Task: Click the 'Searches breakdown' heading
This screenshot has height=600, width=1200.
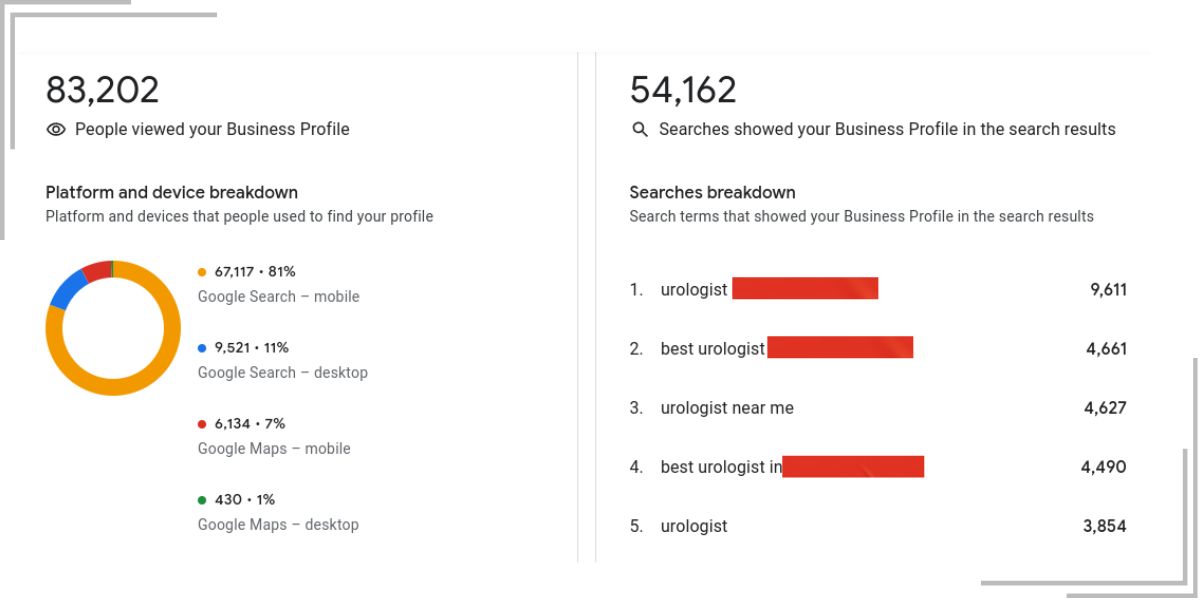Action: (712, 192)
